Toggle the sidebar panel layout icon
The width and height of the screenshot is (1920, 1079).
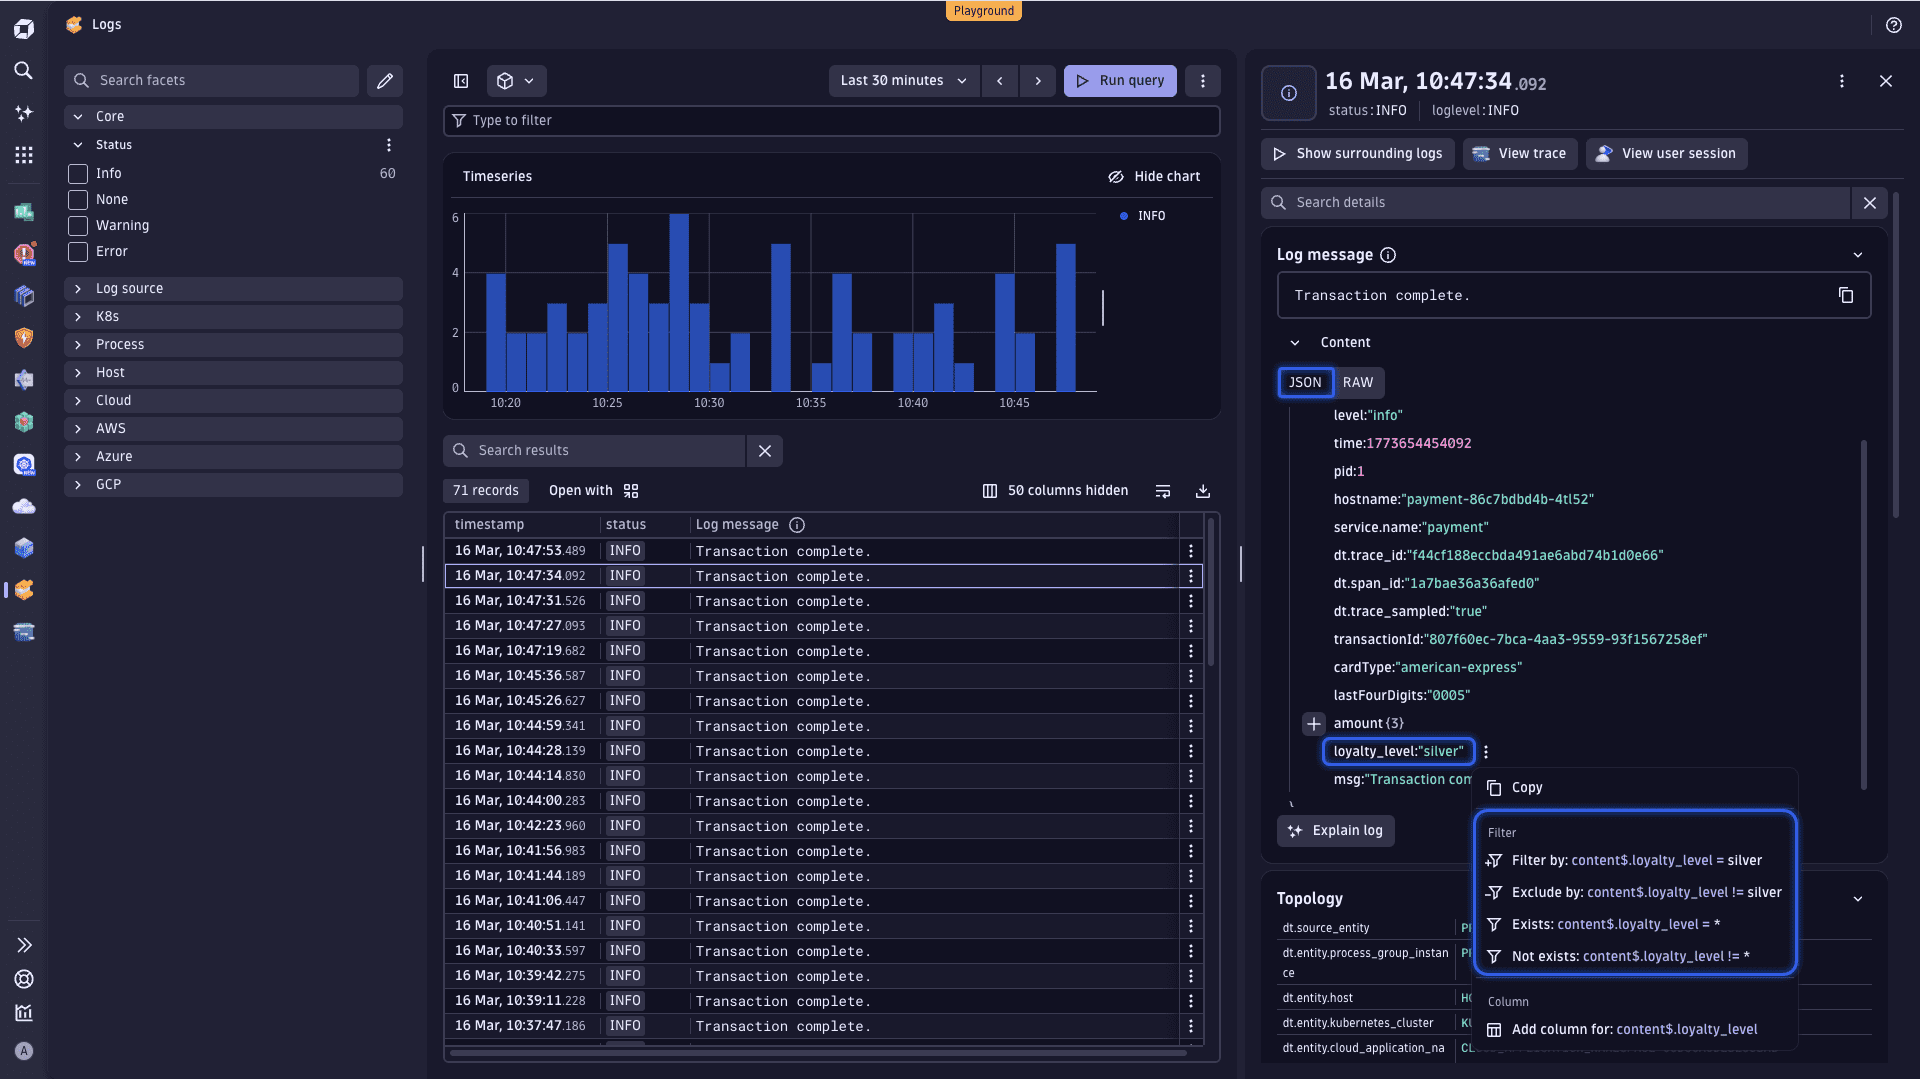[x=461, y=80]
